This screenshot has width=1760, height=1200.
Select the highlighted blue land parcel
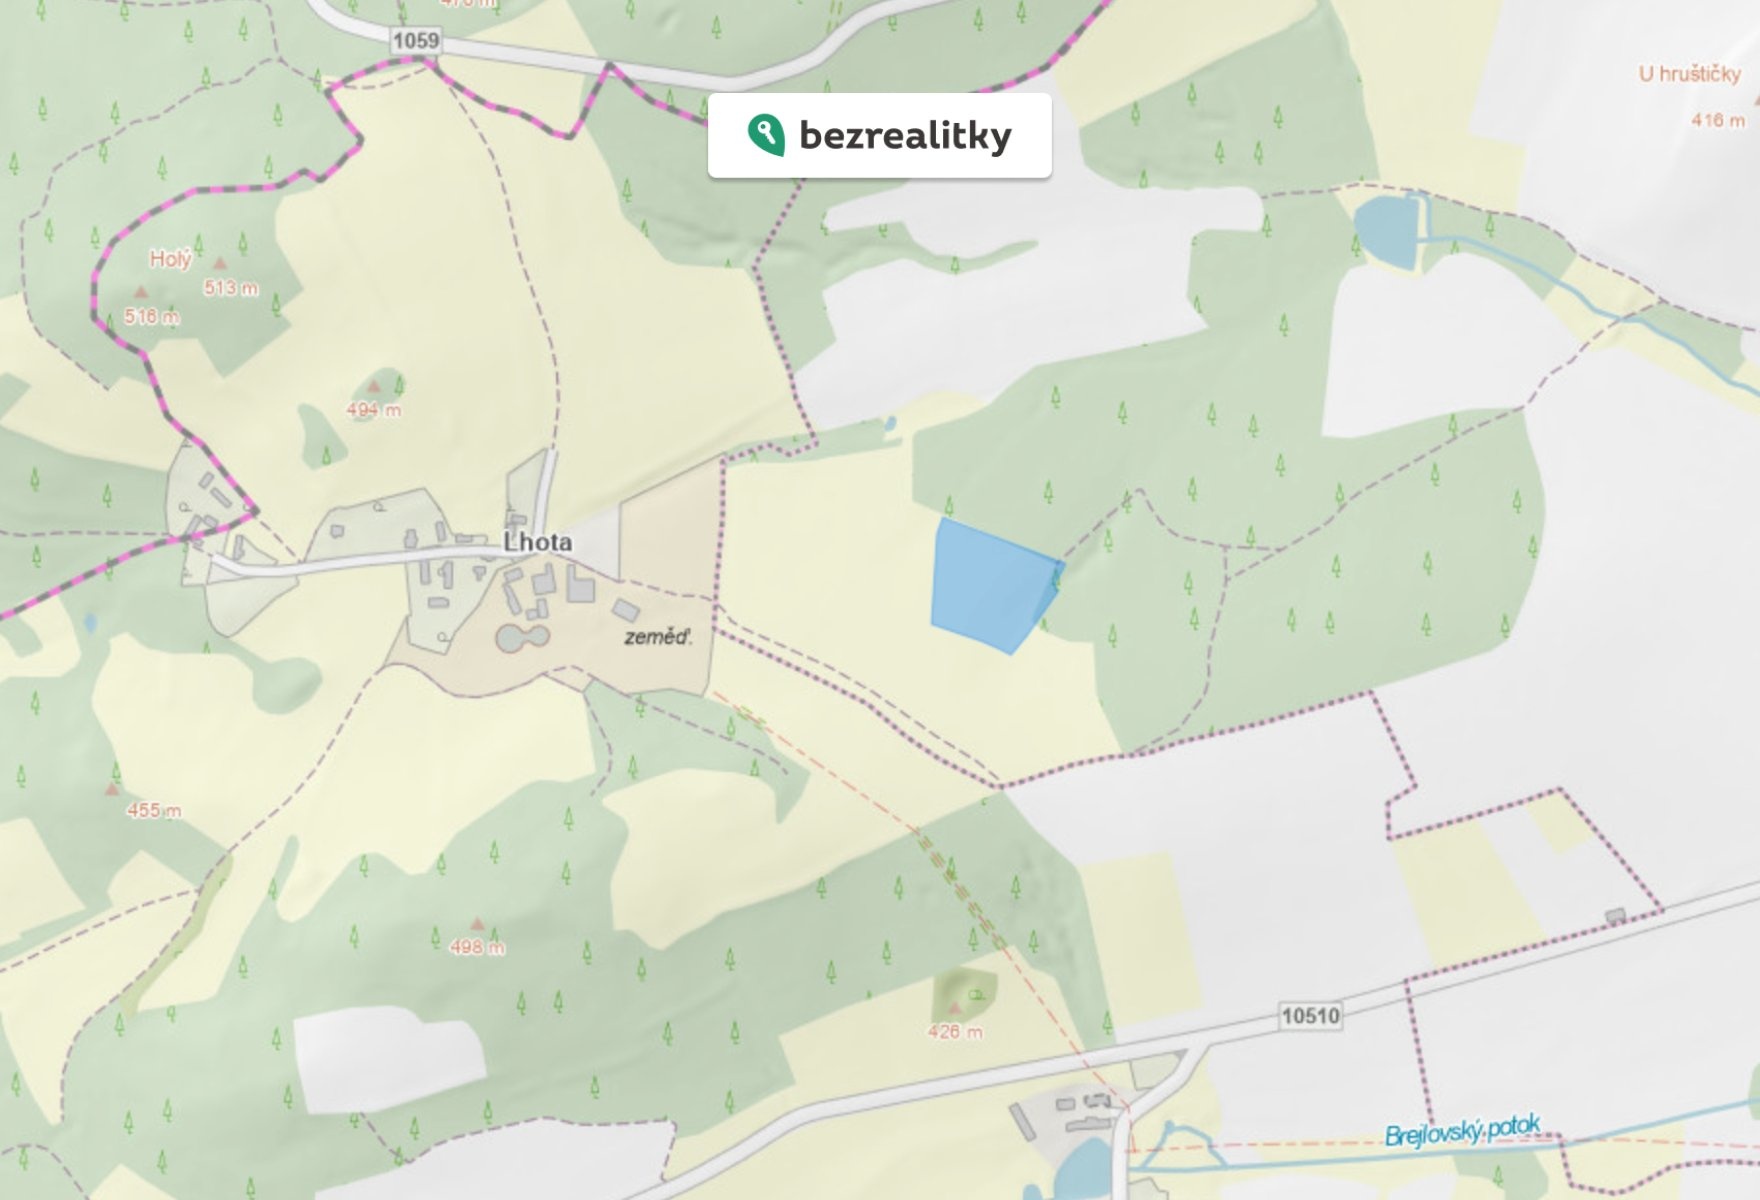(x=995, y=586)
